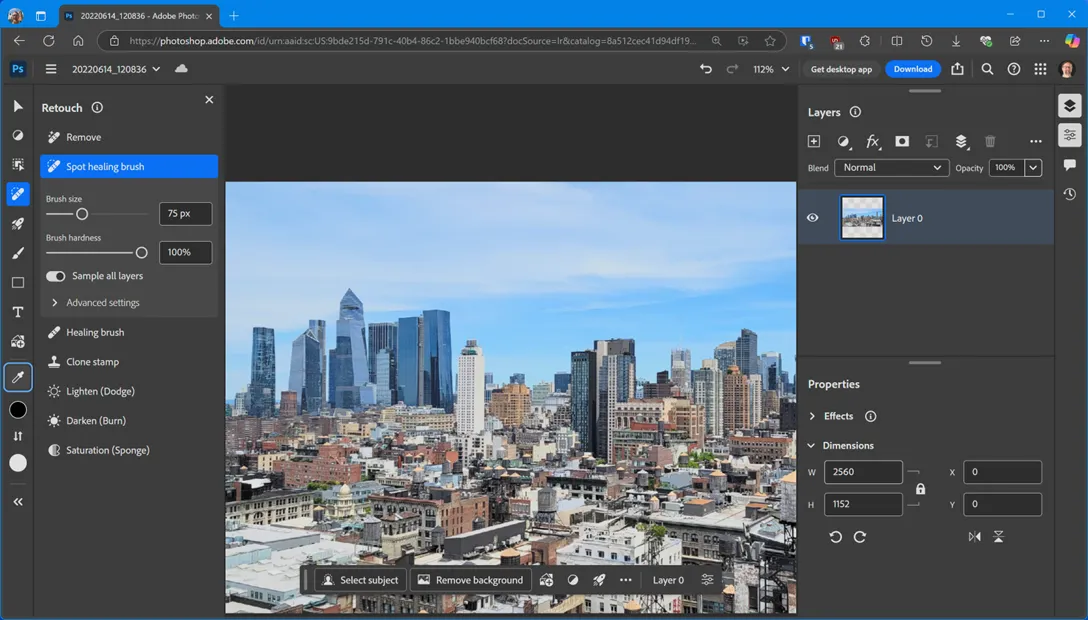
Task: Delete layer using the trash icon
Action: pyautogui.click(x=990, y=142)
